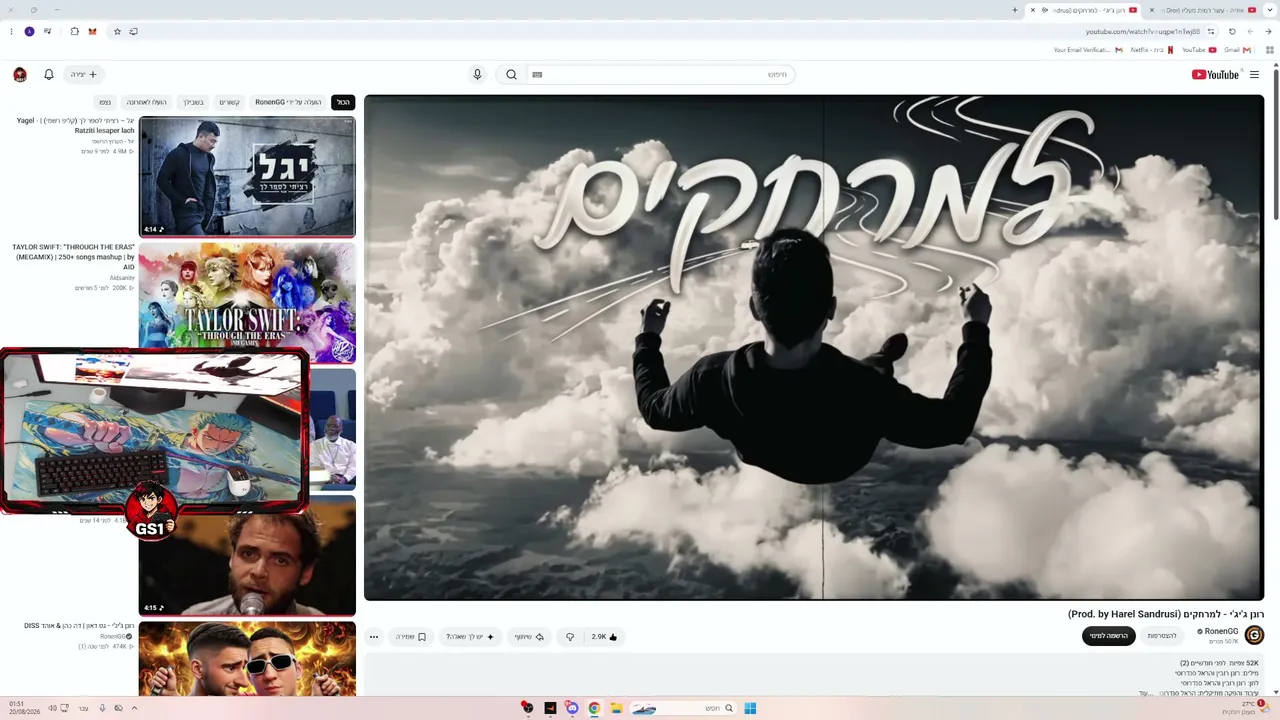Image resolution: width=1280 pixels, height=720 pixels.
Task: Open the on-screen keyboard in search box
Action: click(x=537, y=74)
